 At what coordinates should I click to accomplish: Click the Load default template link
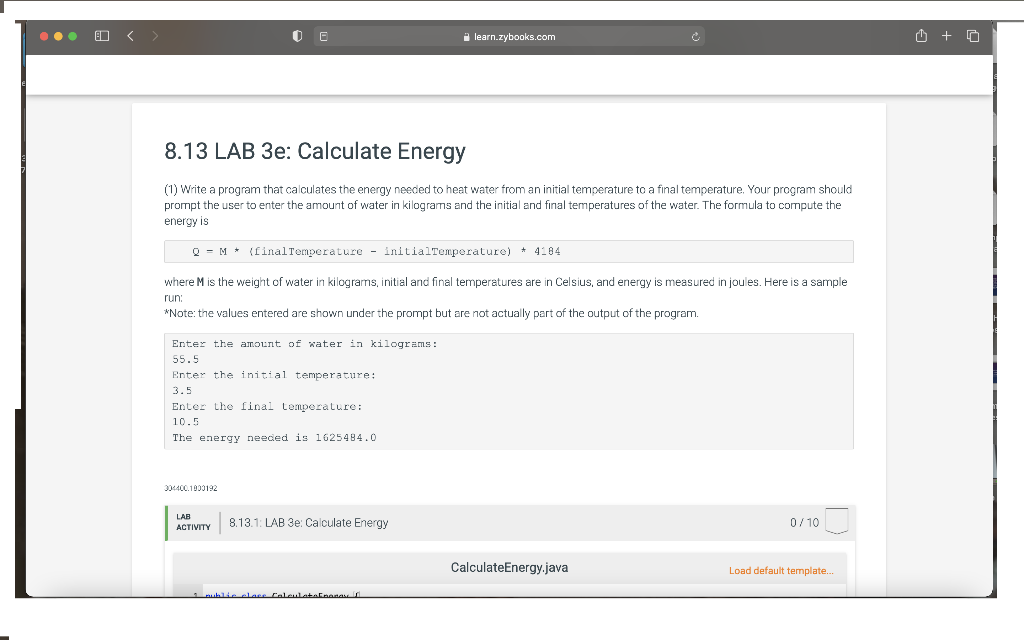(781, 568)
